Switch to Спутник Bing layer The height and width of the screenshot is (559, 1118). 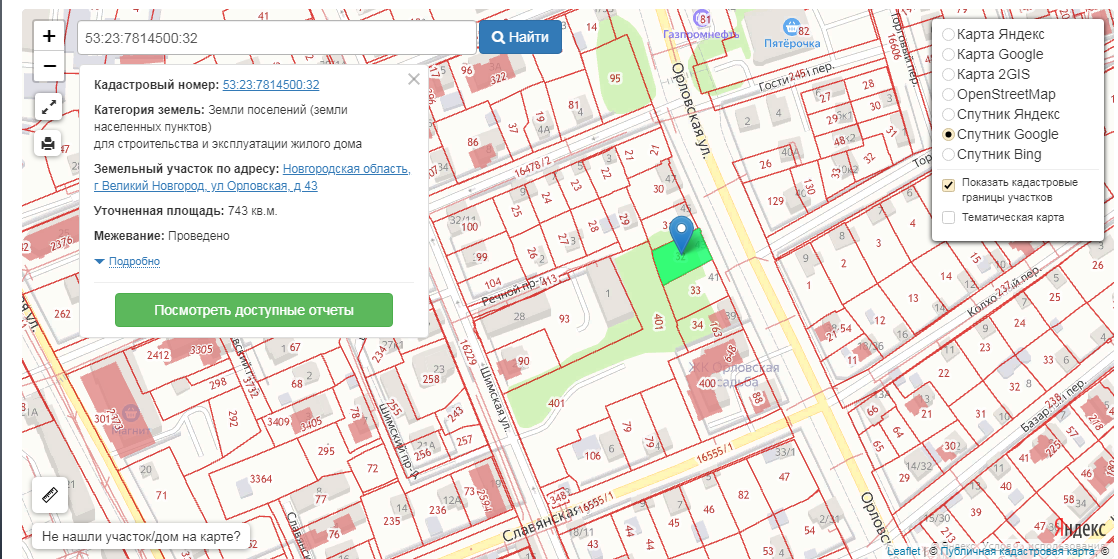point(948,154)
